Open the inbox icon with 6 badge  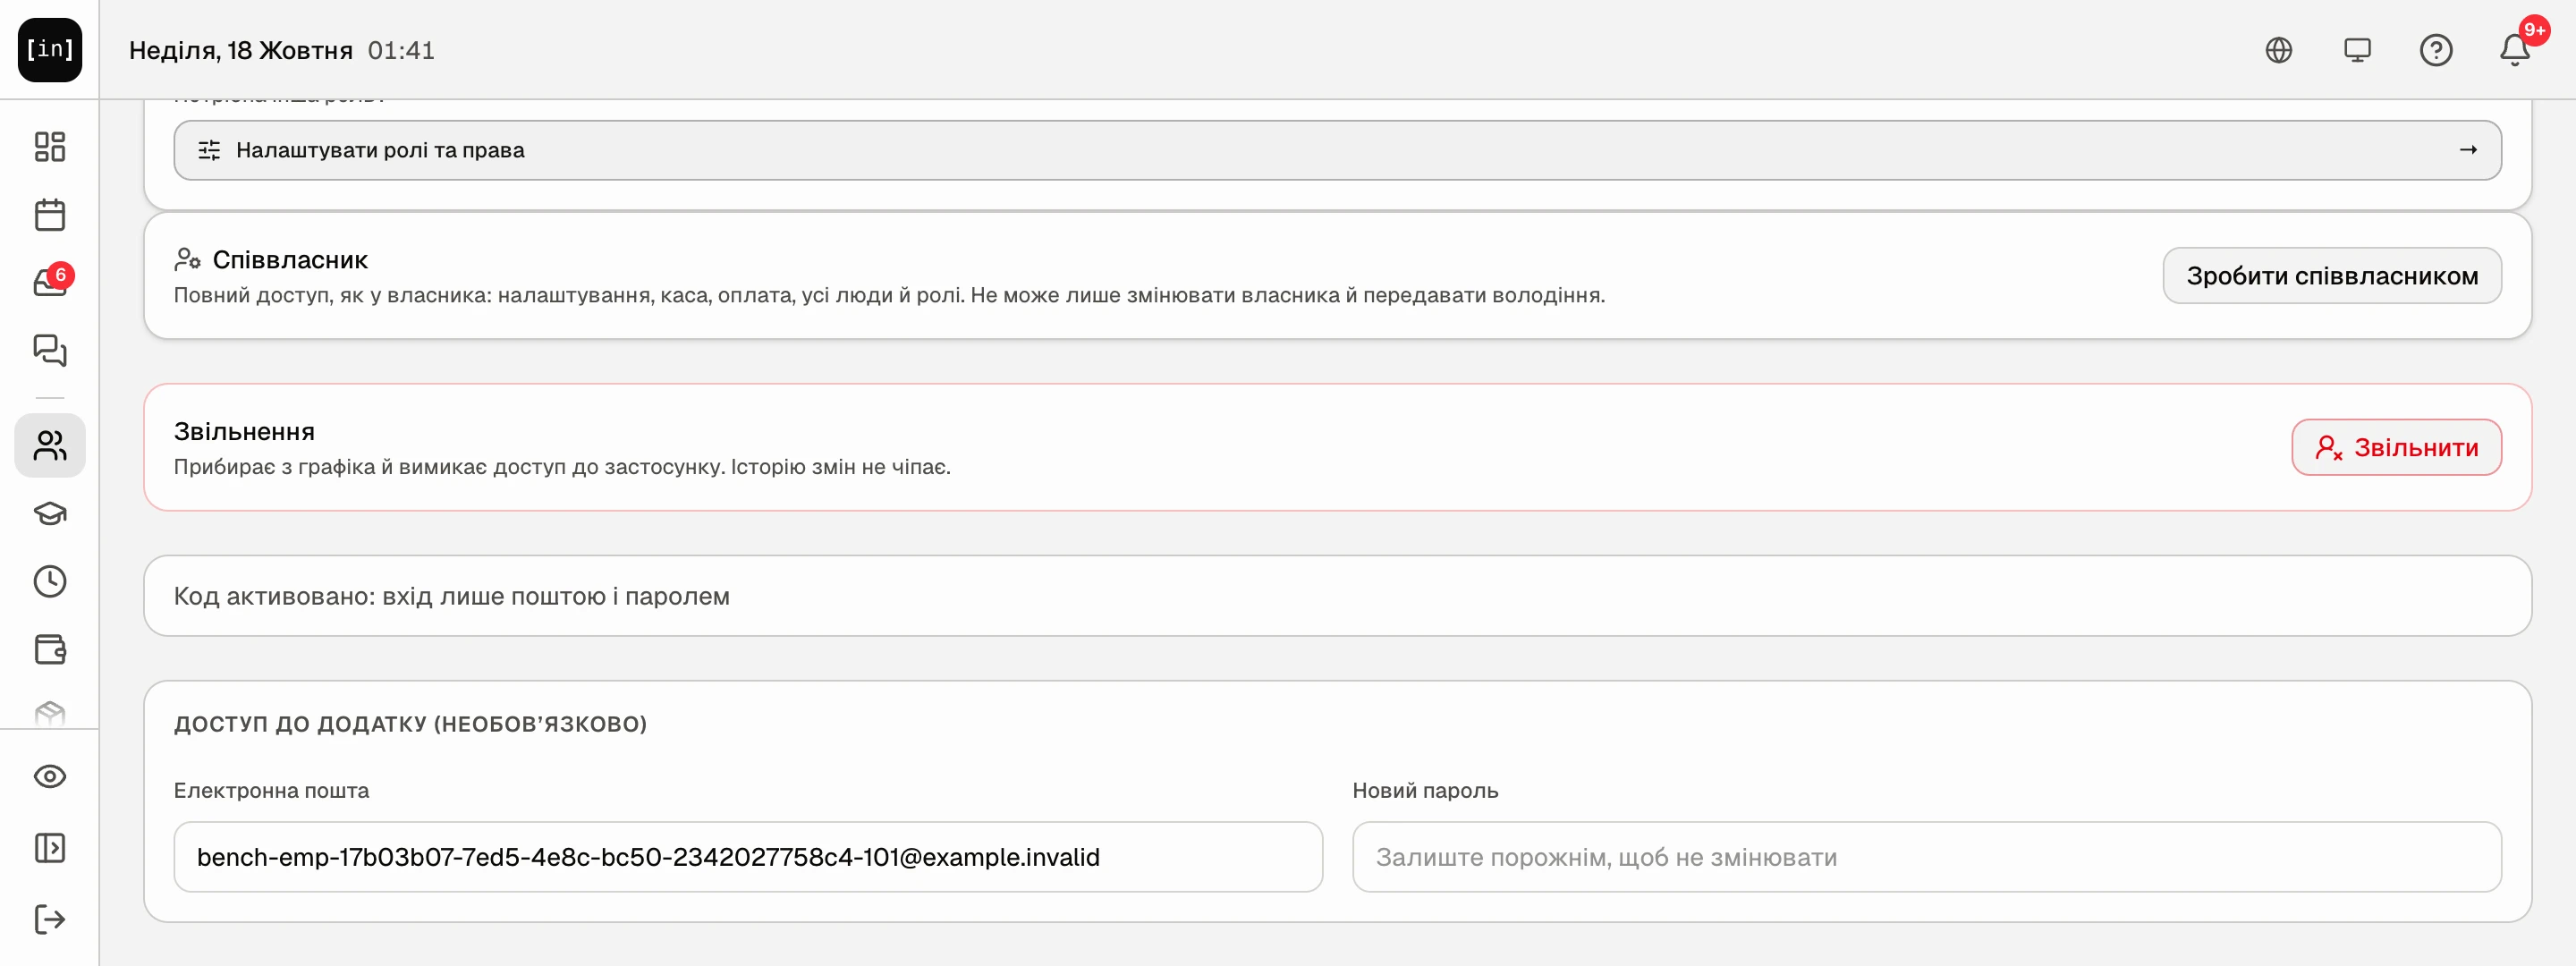tap(50, 283)
